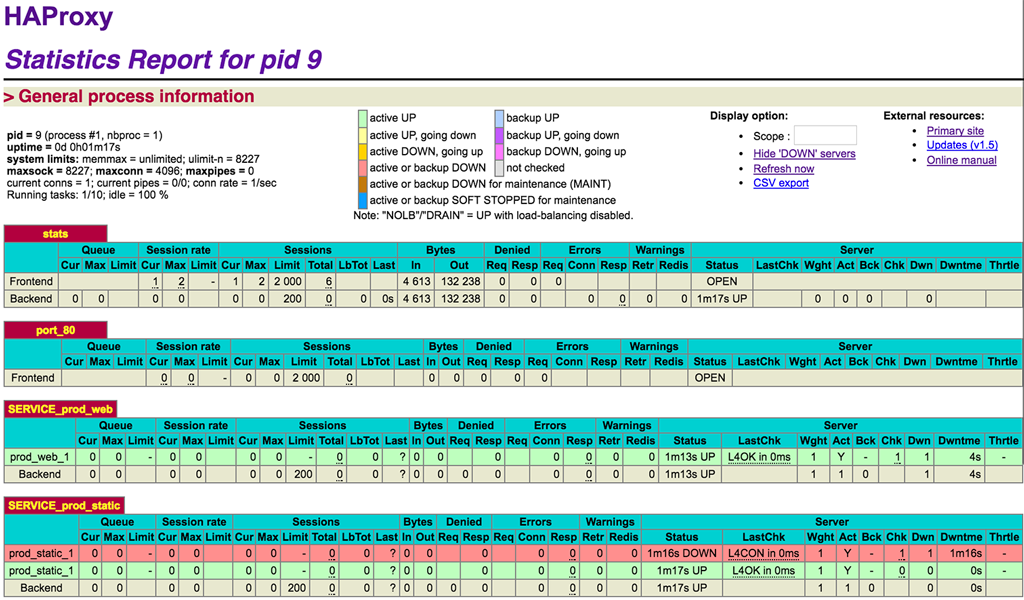
Task: Select the stats table title
Action: (56, 234)
